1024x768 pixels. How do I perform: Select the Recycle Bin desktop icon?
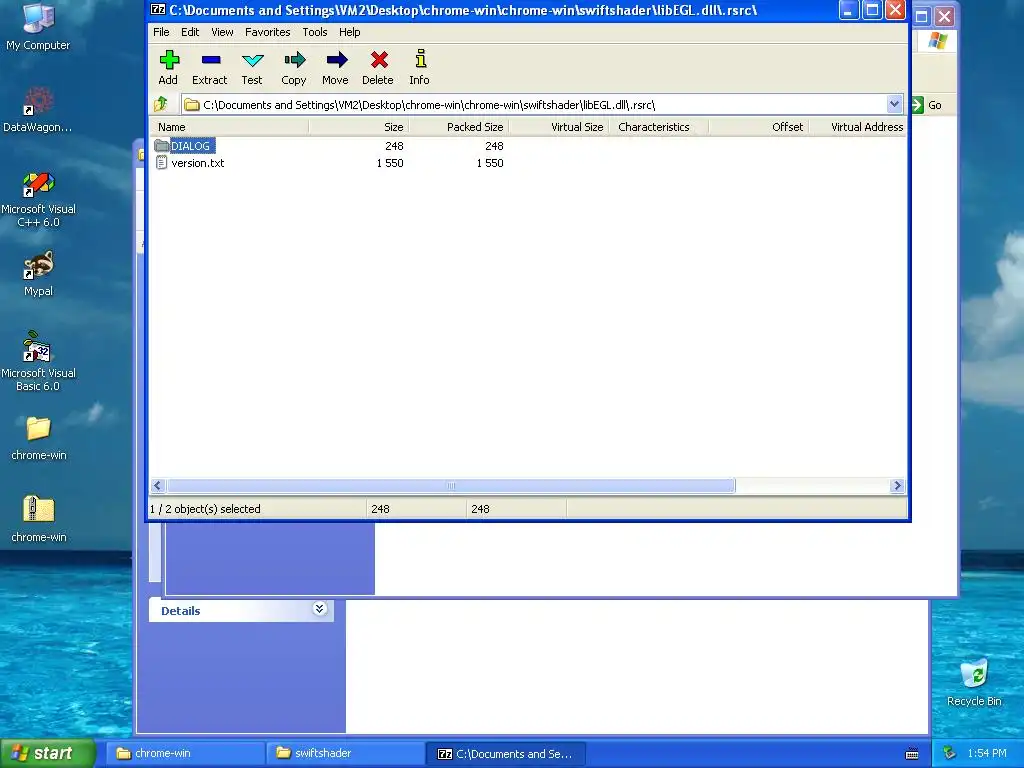[x=974, y=683]
